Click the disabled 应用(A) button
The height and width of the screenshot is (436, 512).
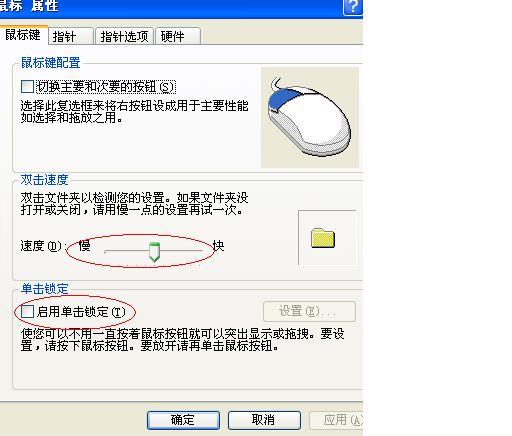coord(336,420)
